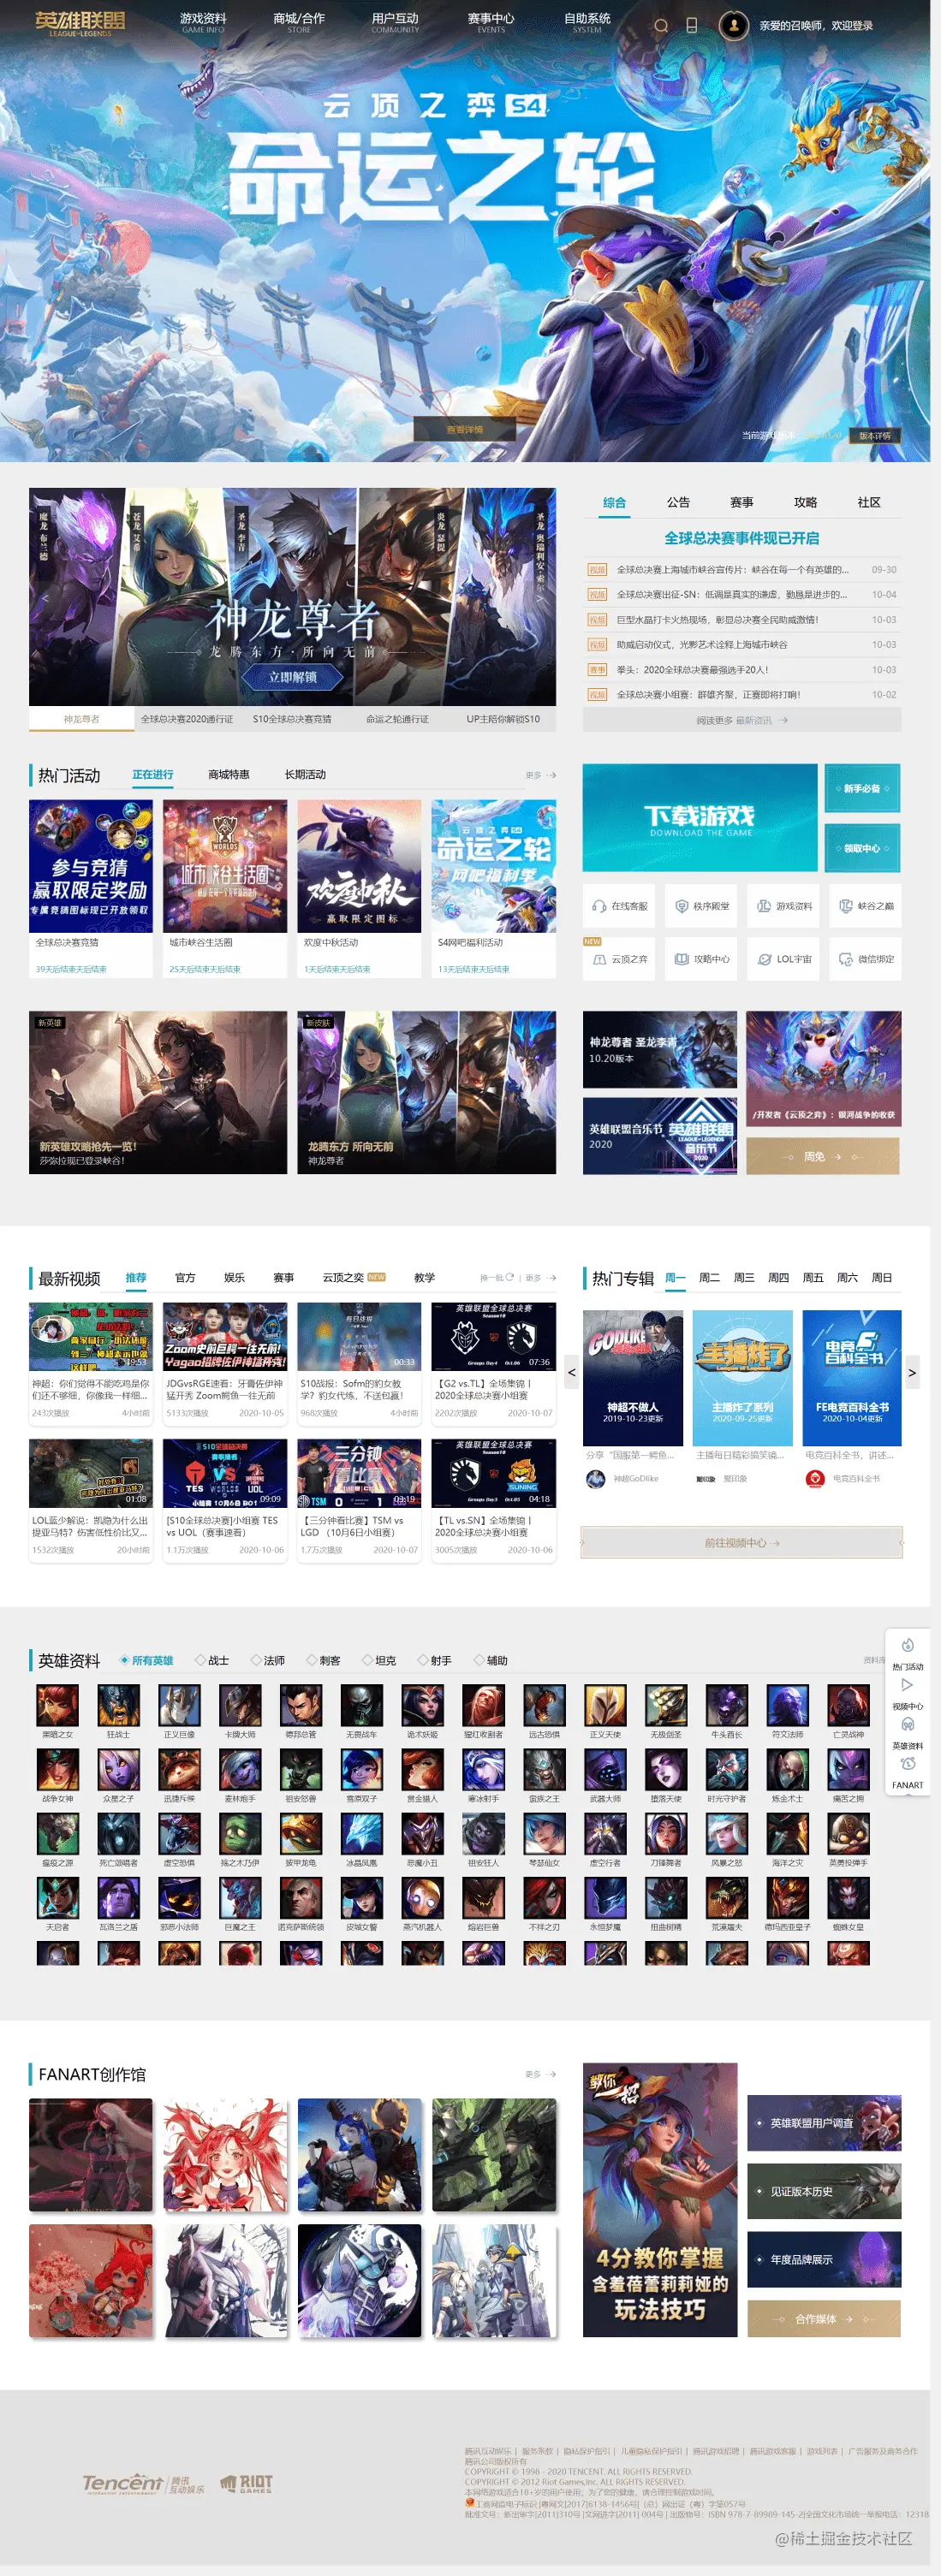Click the mobile phone icon in the header
The width and height of the screenshot is (941, 2576).
[691, 25]
